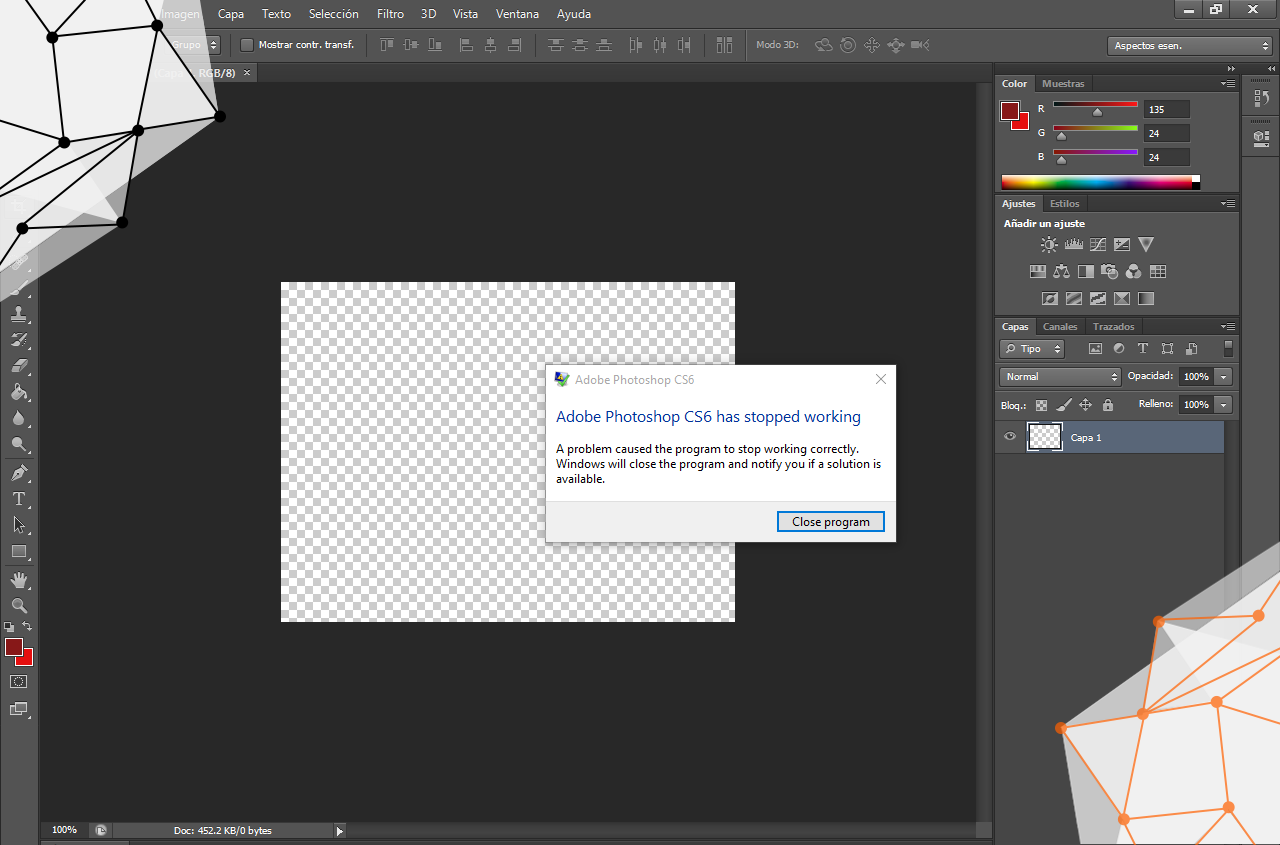Select the Clone Stamp tool
The image size is (1280, 845).
(x=19, y=314)
